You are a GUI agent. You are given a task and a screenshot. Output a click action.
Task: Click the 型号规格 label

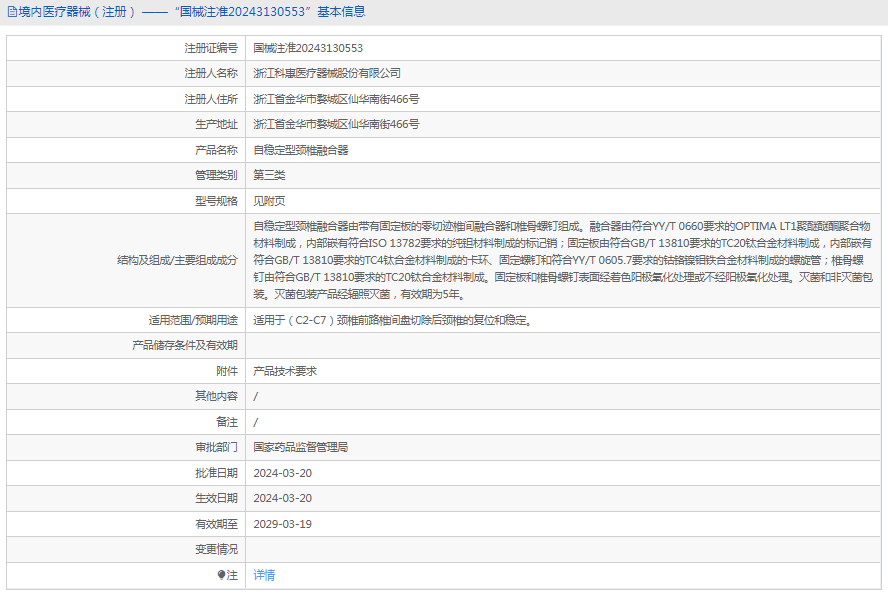coord(216,201)
